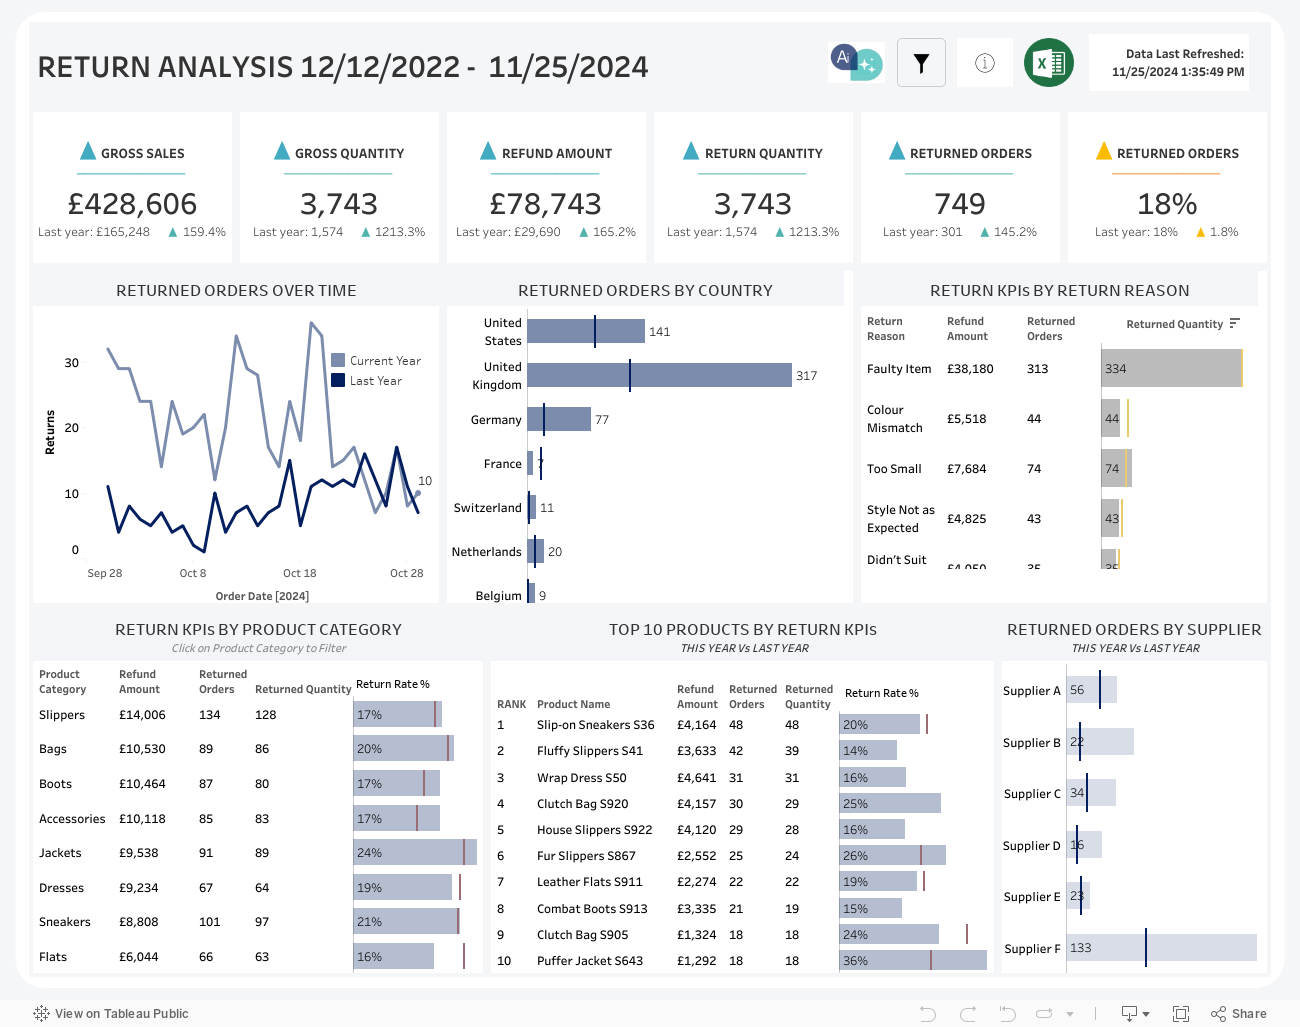
Task: Open the device preview icon in toolbar
Action: click(x=1135, y=1014)
